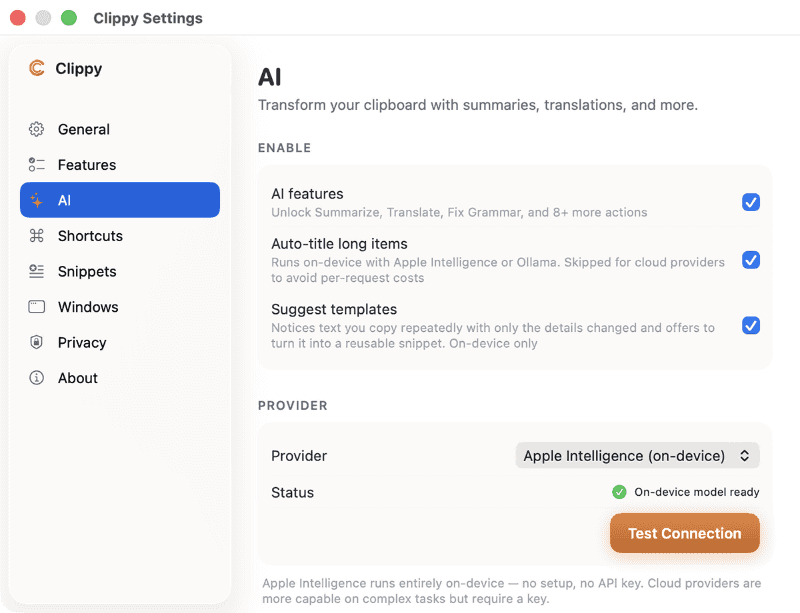Click the Shortcuts command-key icon

[36, 236]
